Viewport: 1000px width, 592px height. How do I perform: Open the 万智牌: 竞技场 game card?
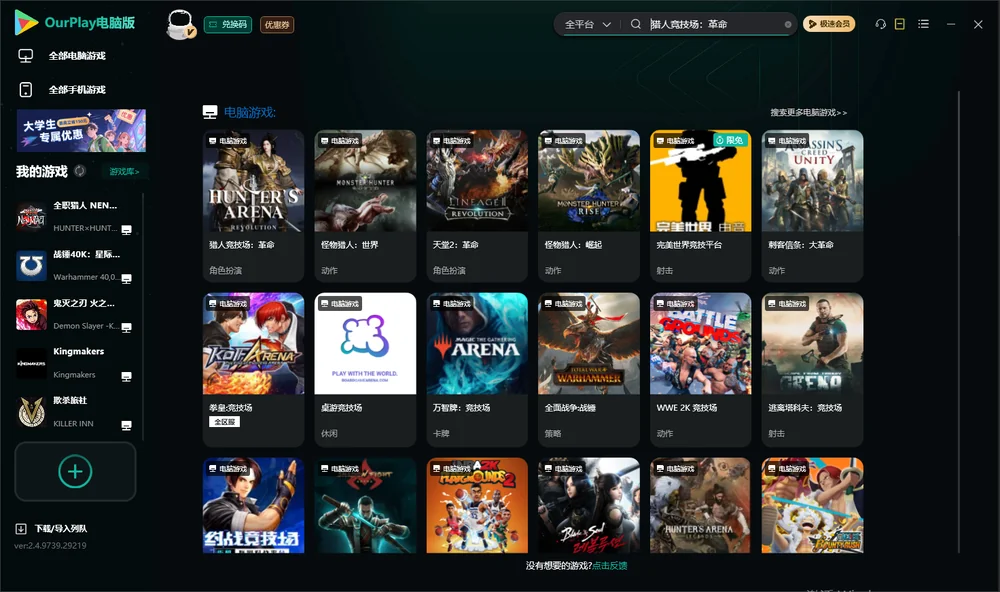pyautogui.click(x=477, y=369)
